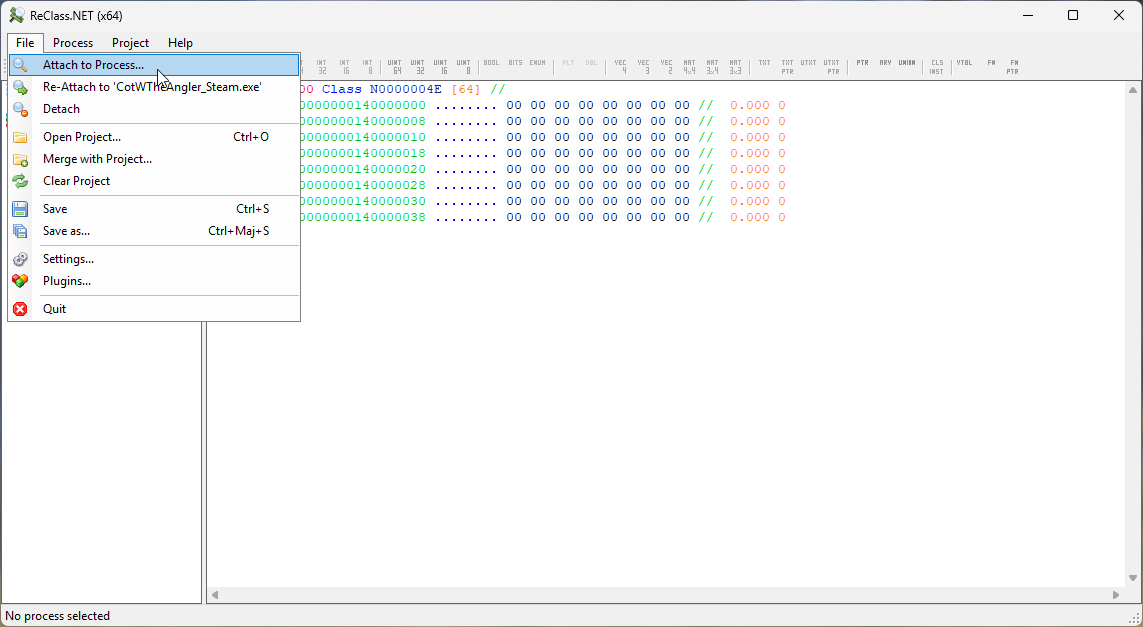This screenshot has height=627, width=1143.
Task: Choose the TXT text type
Action: 764,63
